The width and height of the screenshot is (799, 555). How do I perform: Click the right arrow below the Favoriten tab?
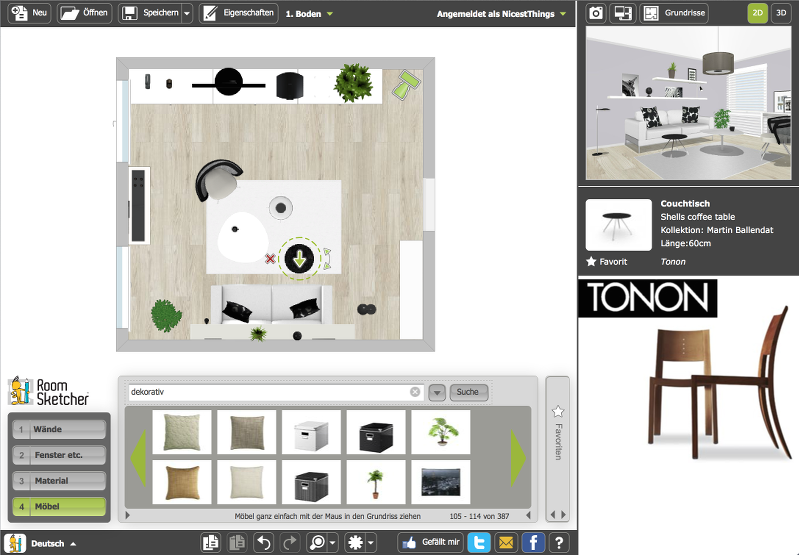click(563, 515)
